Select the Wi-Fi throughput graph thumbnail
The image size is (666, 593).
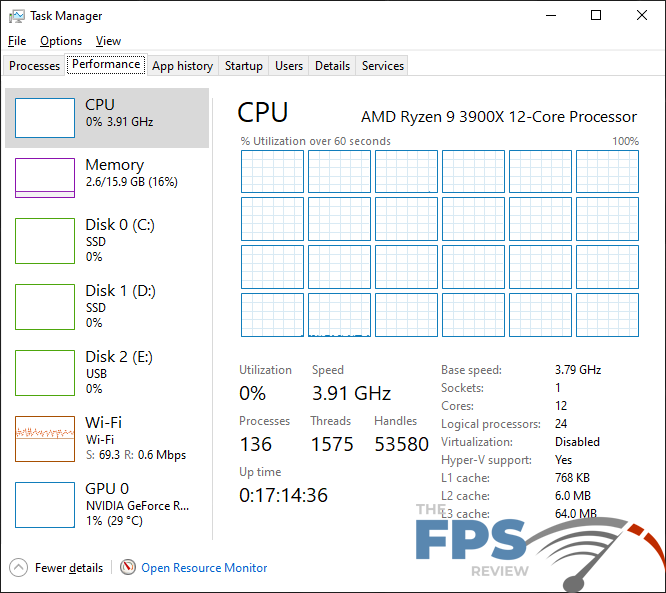[x=45, y=439]
